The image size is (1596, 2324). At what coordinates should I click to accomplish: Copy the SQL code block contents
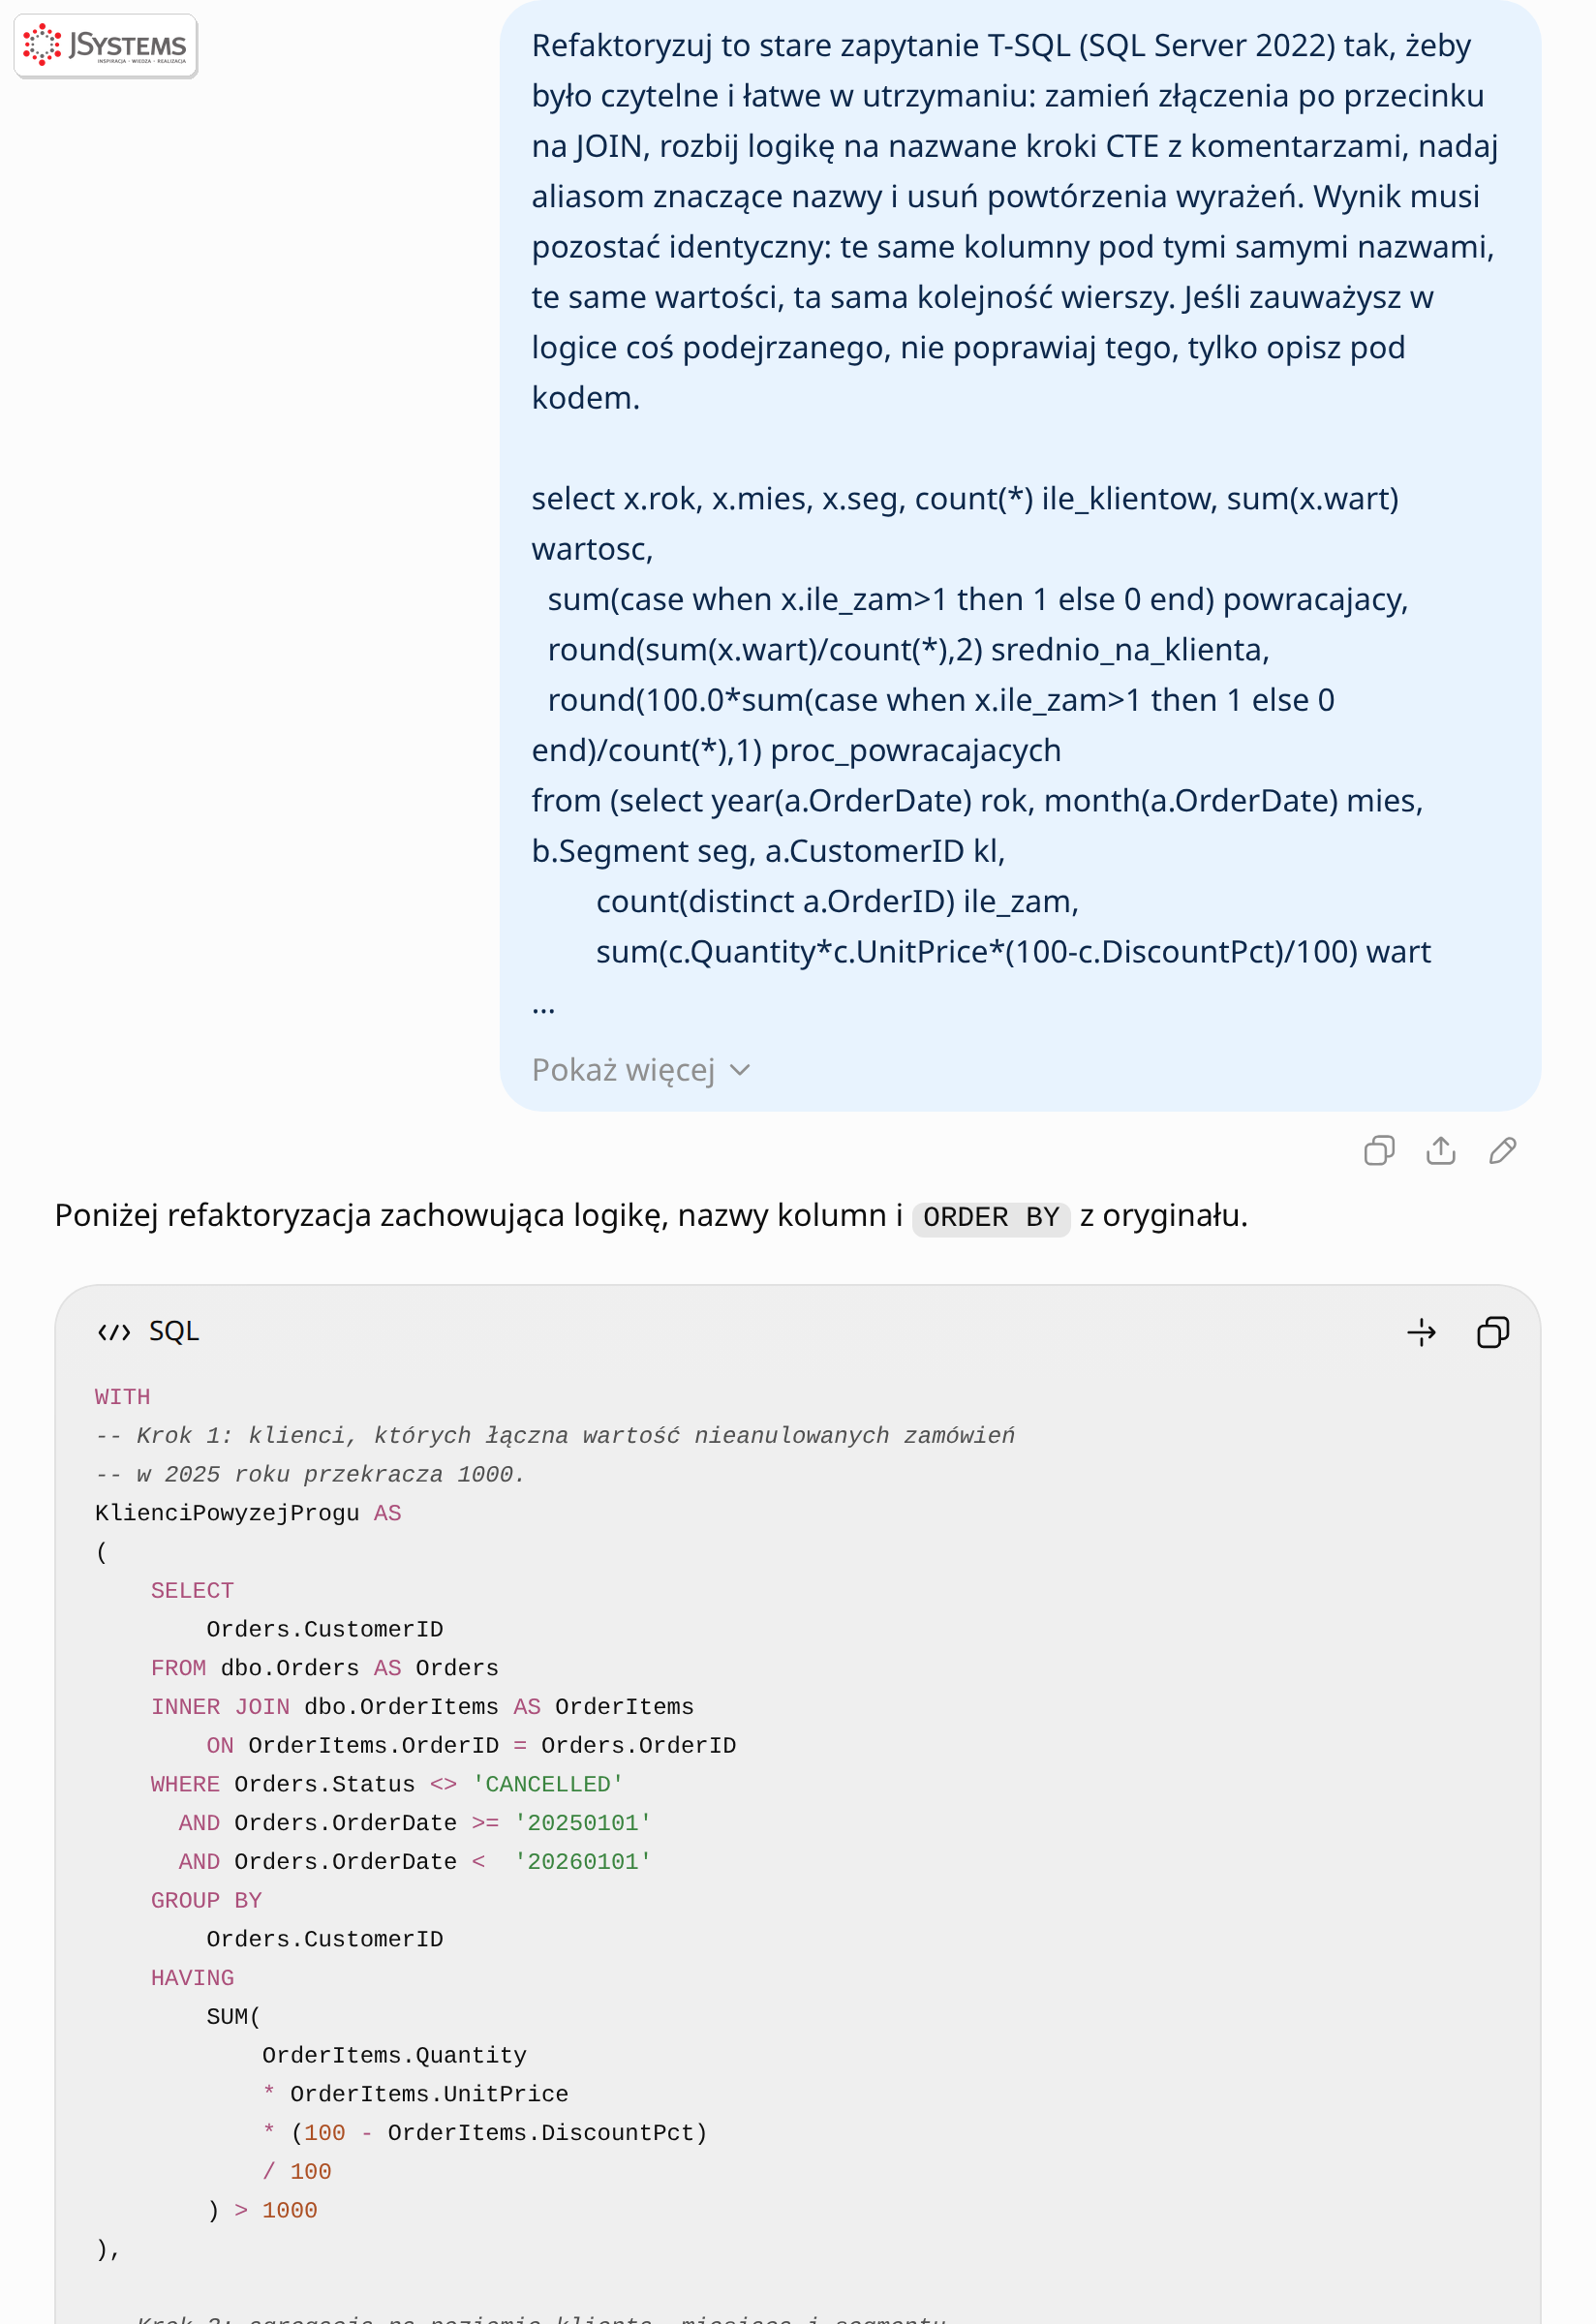[1492, 1332]
